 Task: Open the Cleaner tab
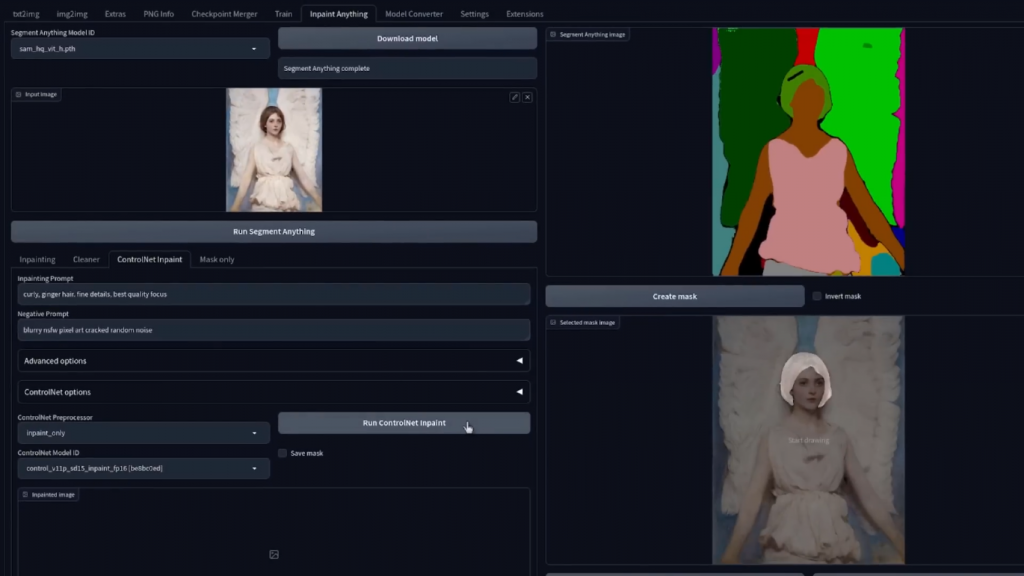pos(86,259)
